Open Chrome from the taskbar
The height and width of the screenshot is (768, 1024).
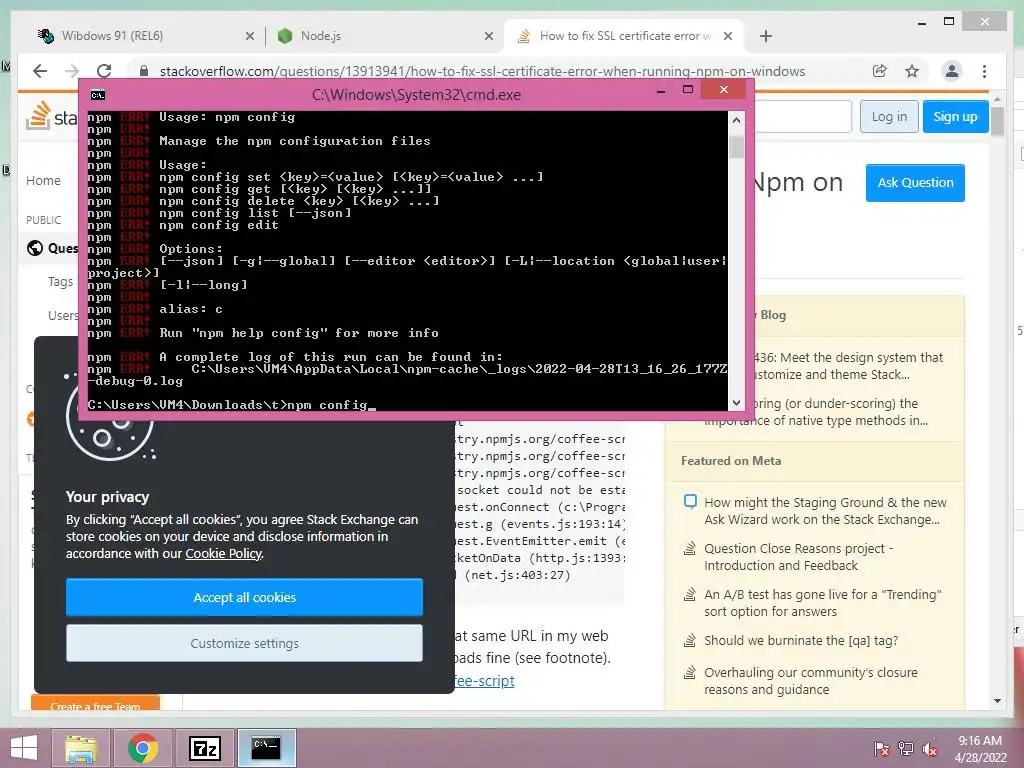click(x=142, y=748)
